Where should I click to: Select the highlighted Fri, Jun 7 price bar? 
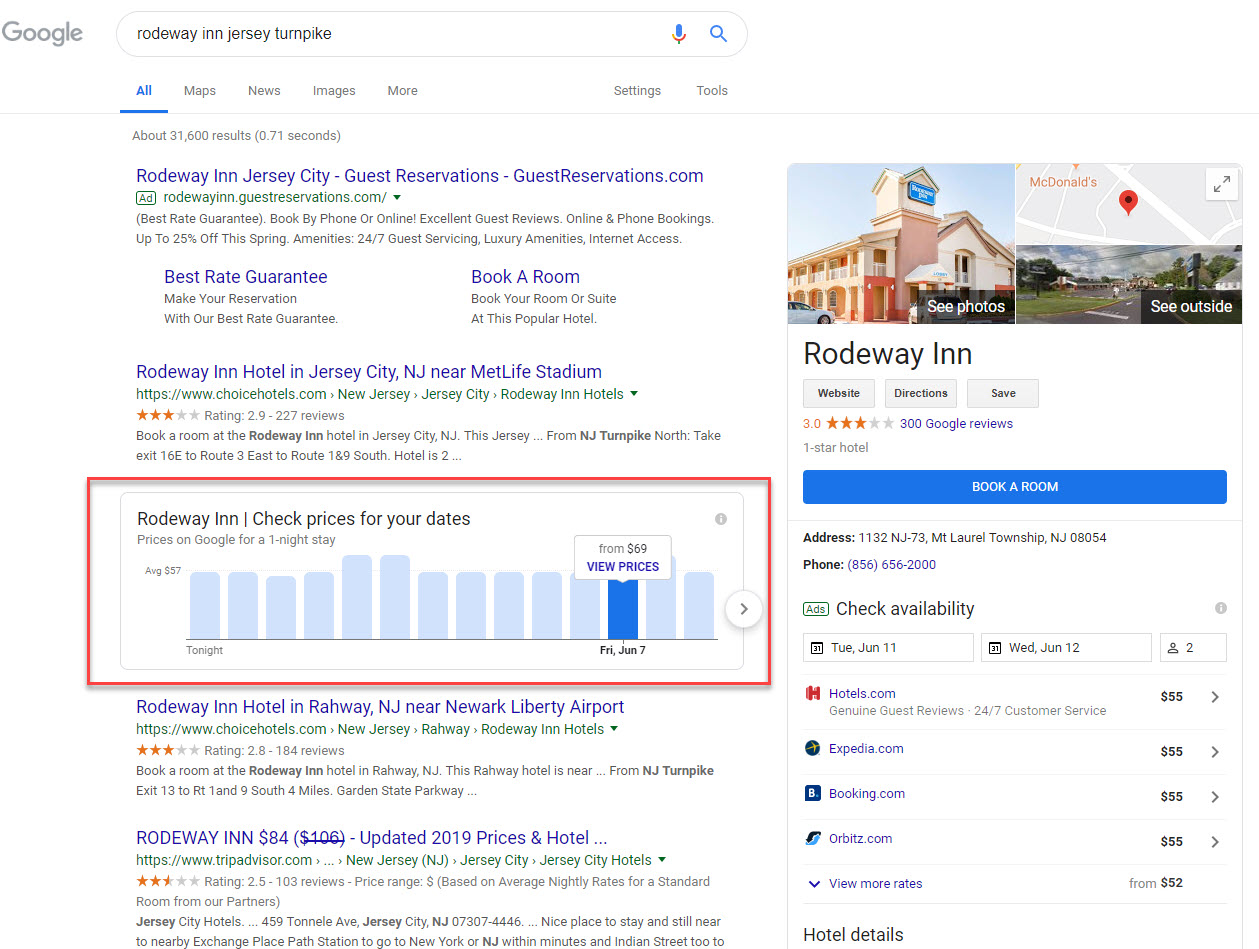(622, 609)
